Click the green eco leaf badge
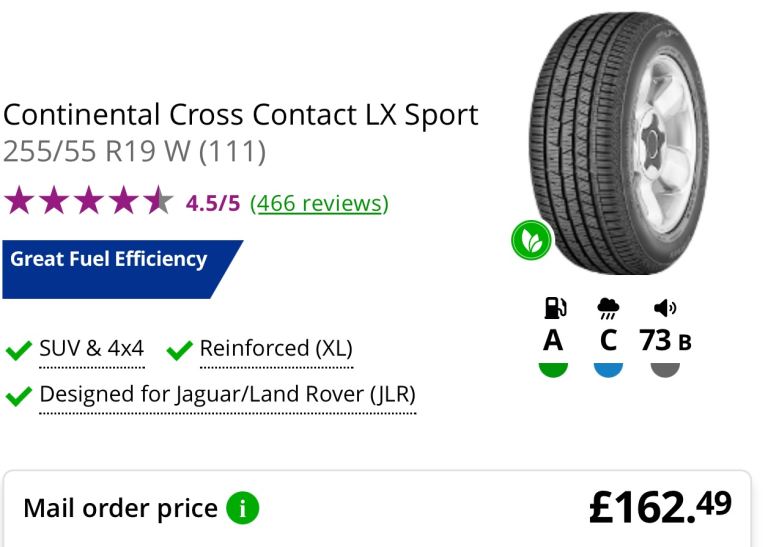The width and height of the screenshot is (768, 547). click(x=532, y=241)
